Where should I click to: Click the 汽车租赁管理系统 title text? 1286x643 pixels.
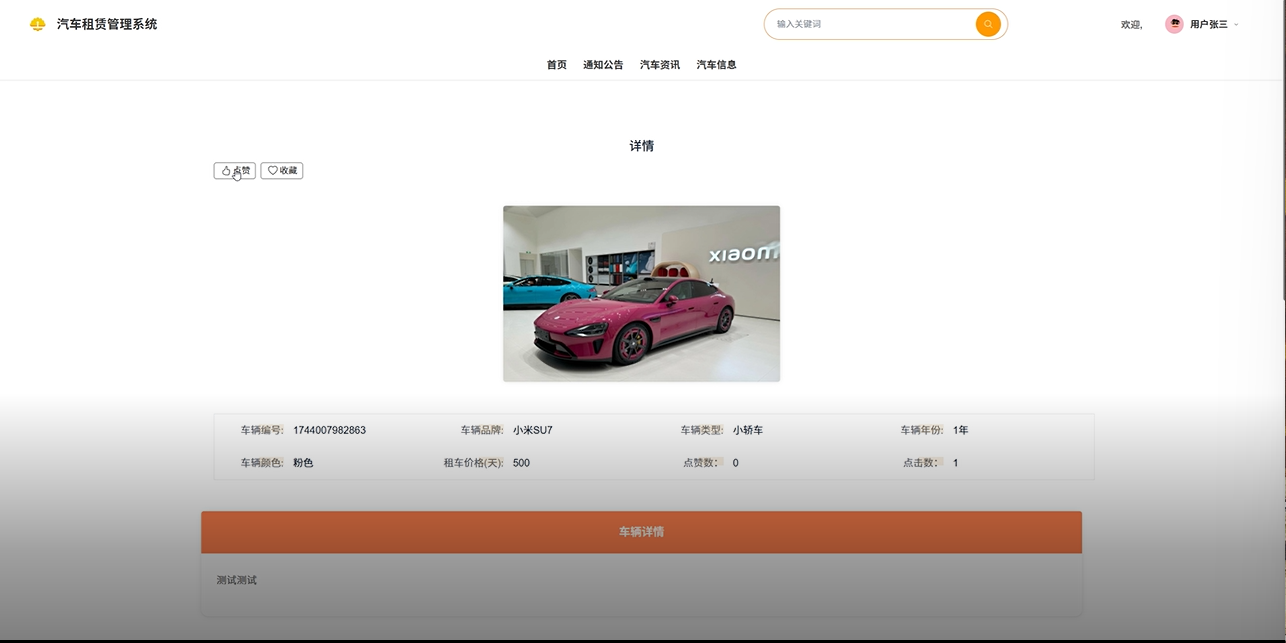point(107,24)
